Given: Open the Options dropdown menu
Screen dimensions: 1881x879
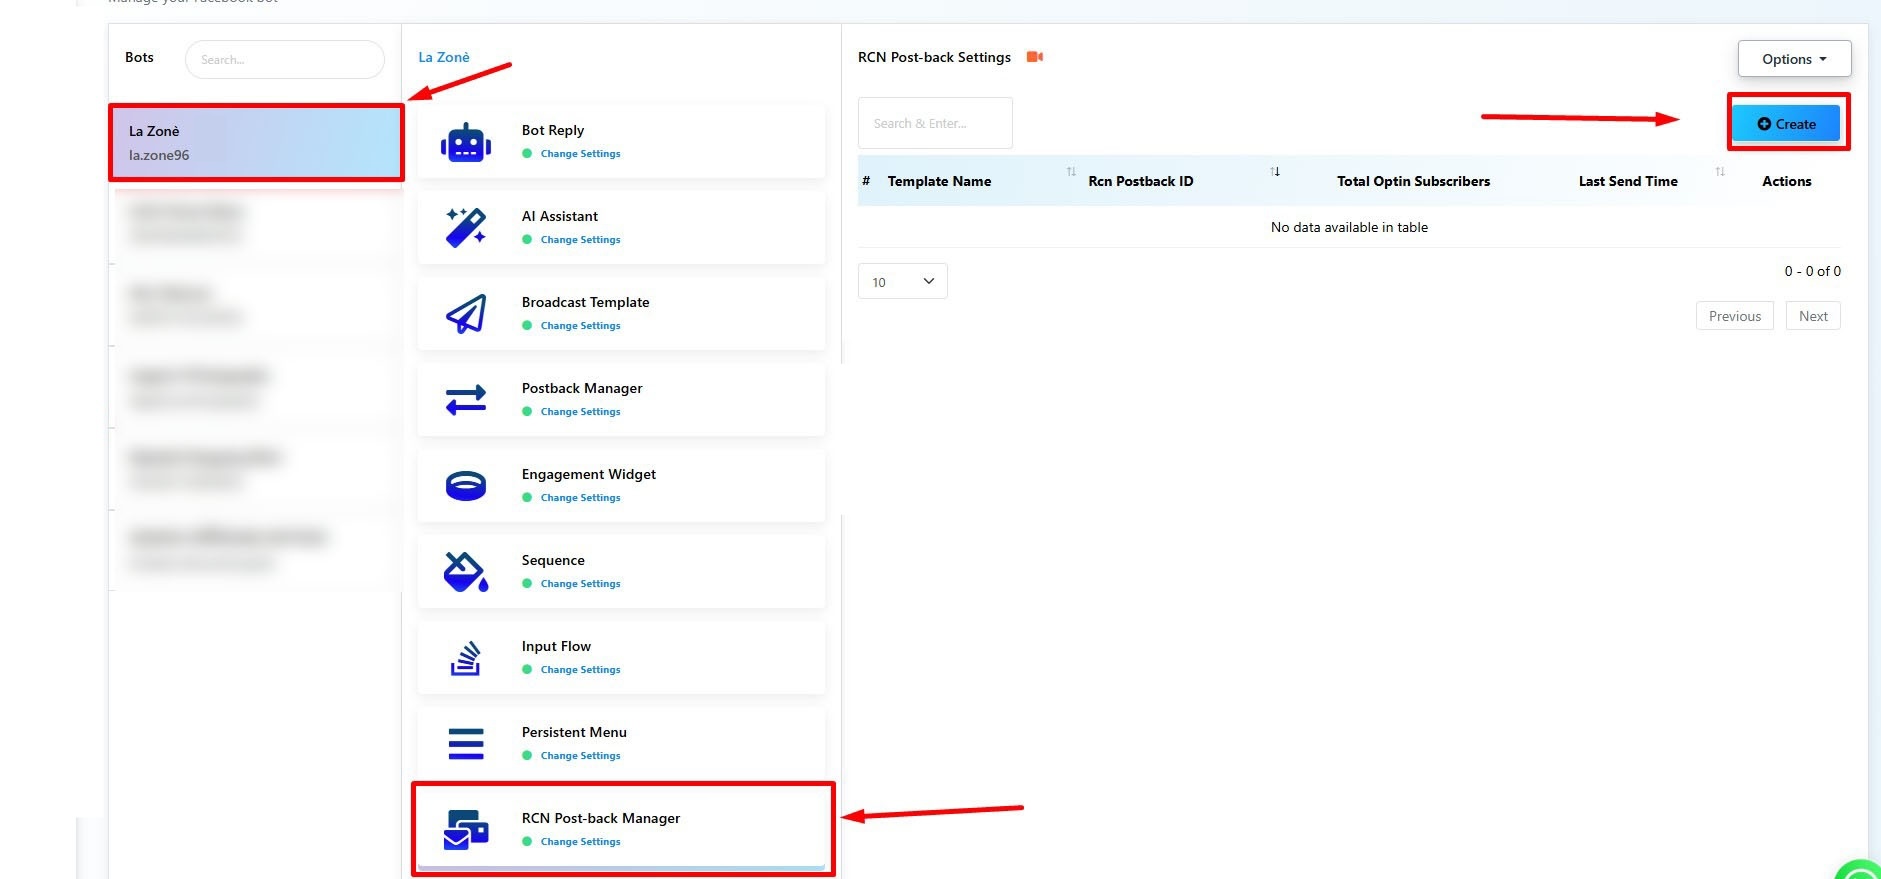Looking at the screenshot, I should pyautogui.click(x=1794, y=59).
